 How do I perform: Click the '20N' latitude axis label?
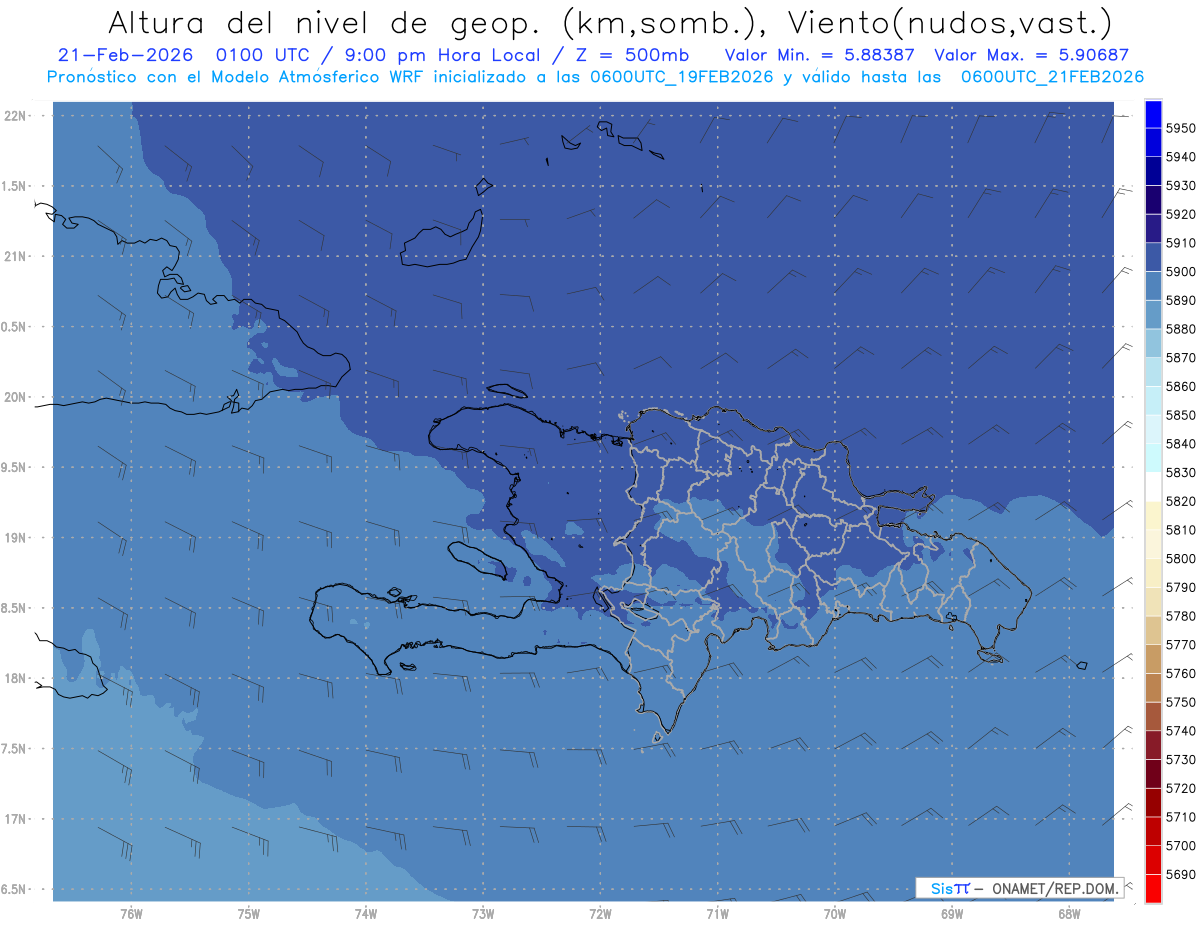pos(17,397)
